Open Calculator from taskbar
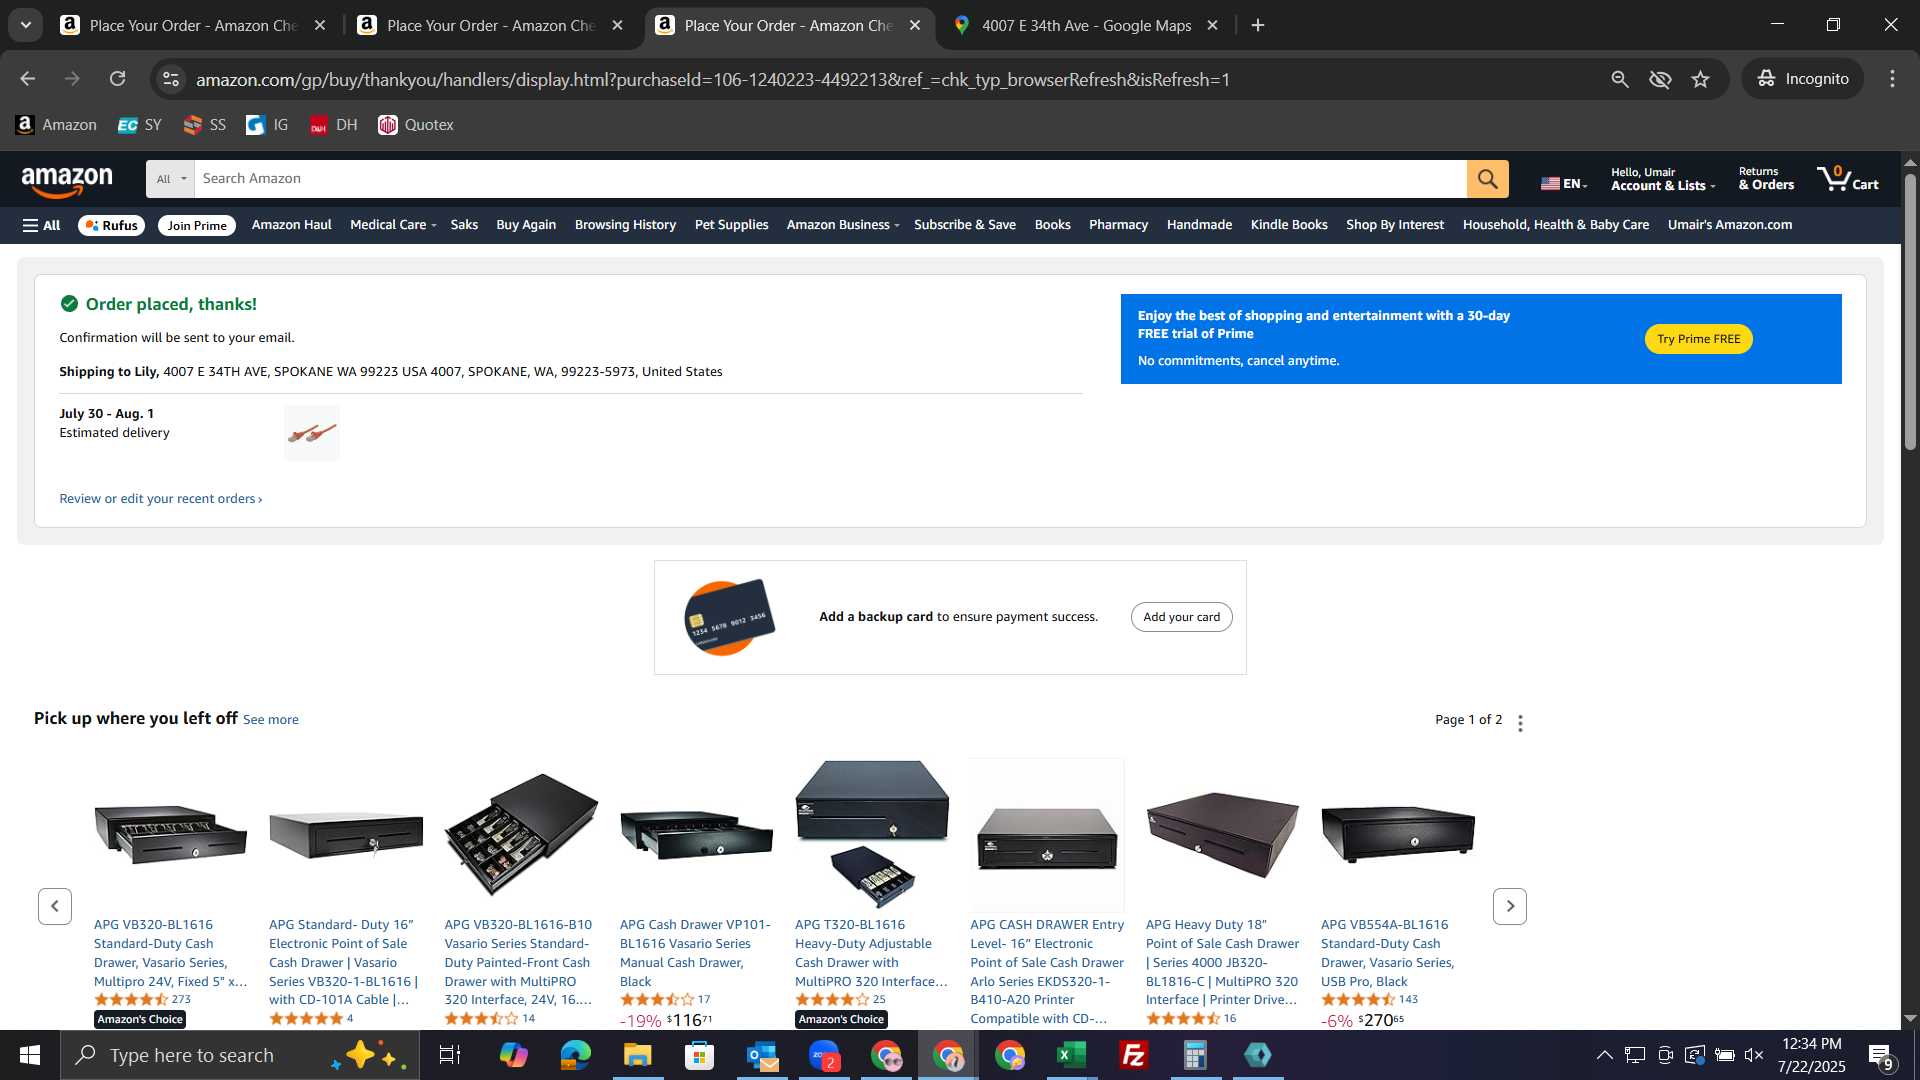 [1196, 1055]
